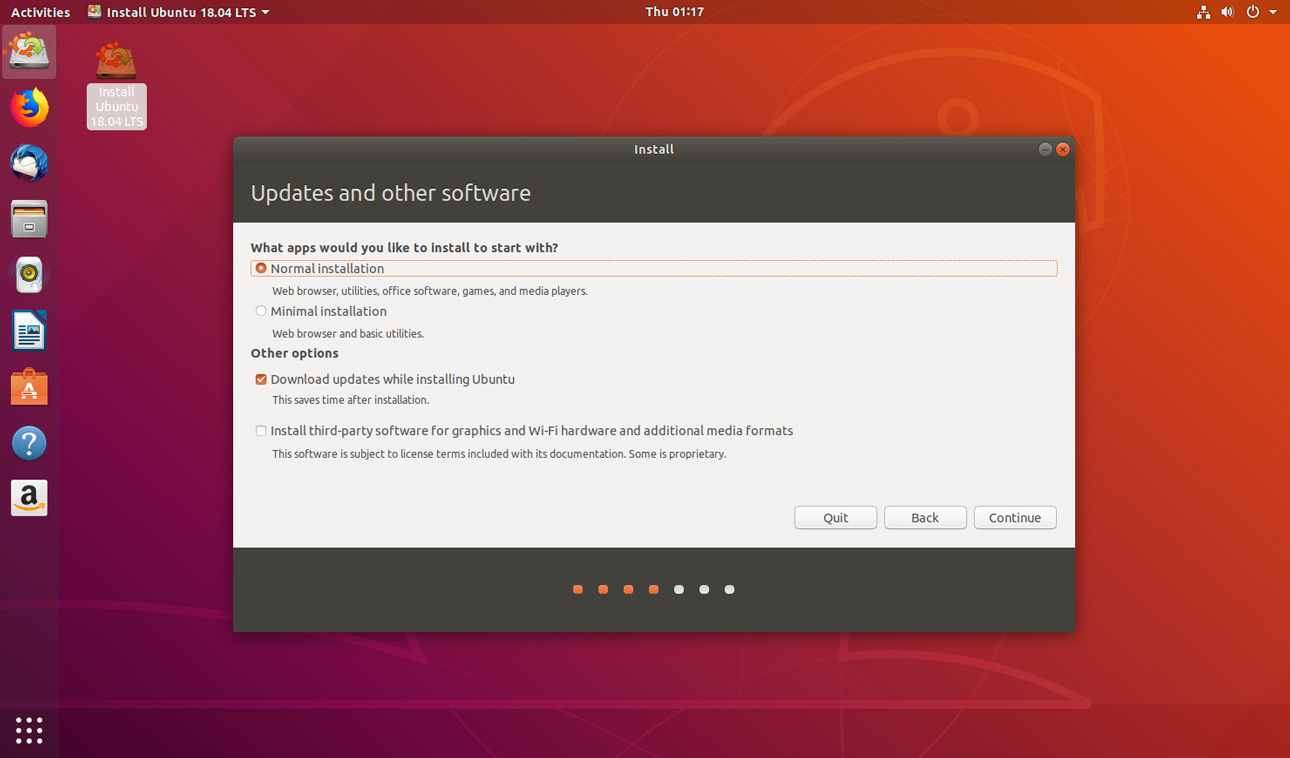Enable Install third-party software checkbox

click(261, 431)
